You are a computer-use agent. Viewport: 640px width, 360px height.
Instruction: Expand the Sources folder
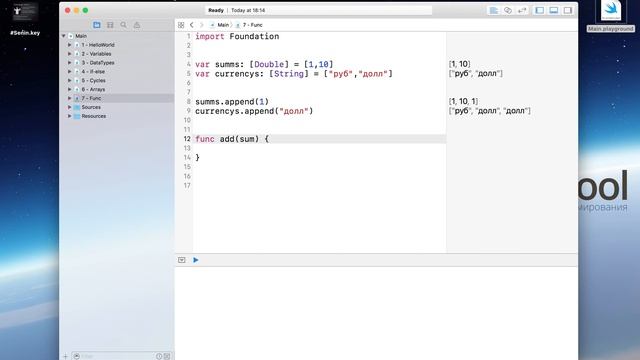point(70,107)
